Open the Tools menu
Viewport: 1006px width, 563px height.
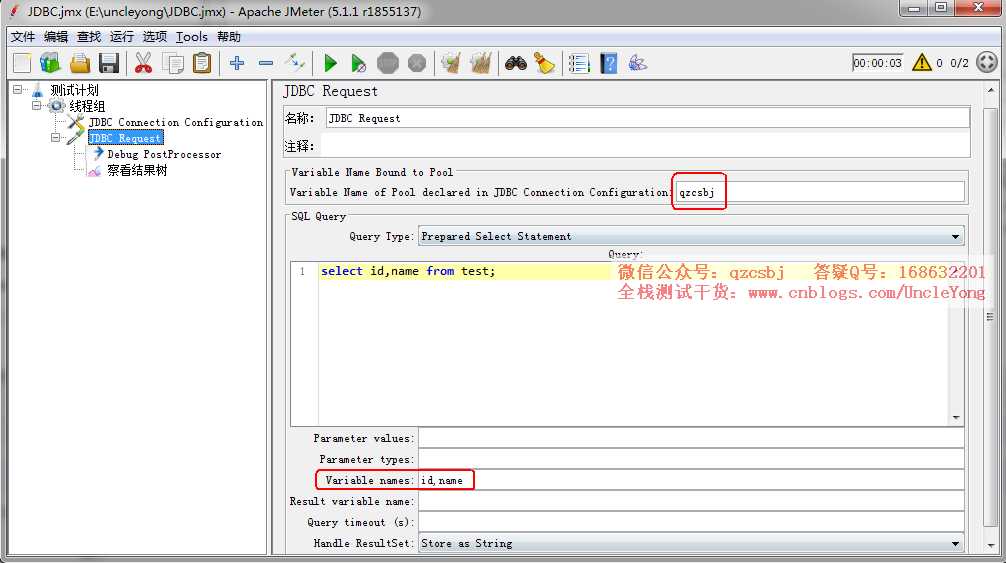(192, 37)
